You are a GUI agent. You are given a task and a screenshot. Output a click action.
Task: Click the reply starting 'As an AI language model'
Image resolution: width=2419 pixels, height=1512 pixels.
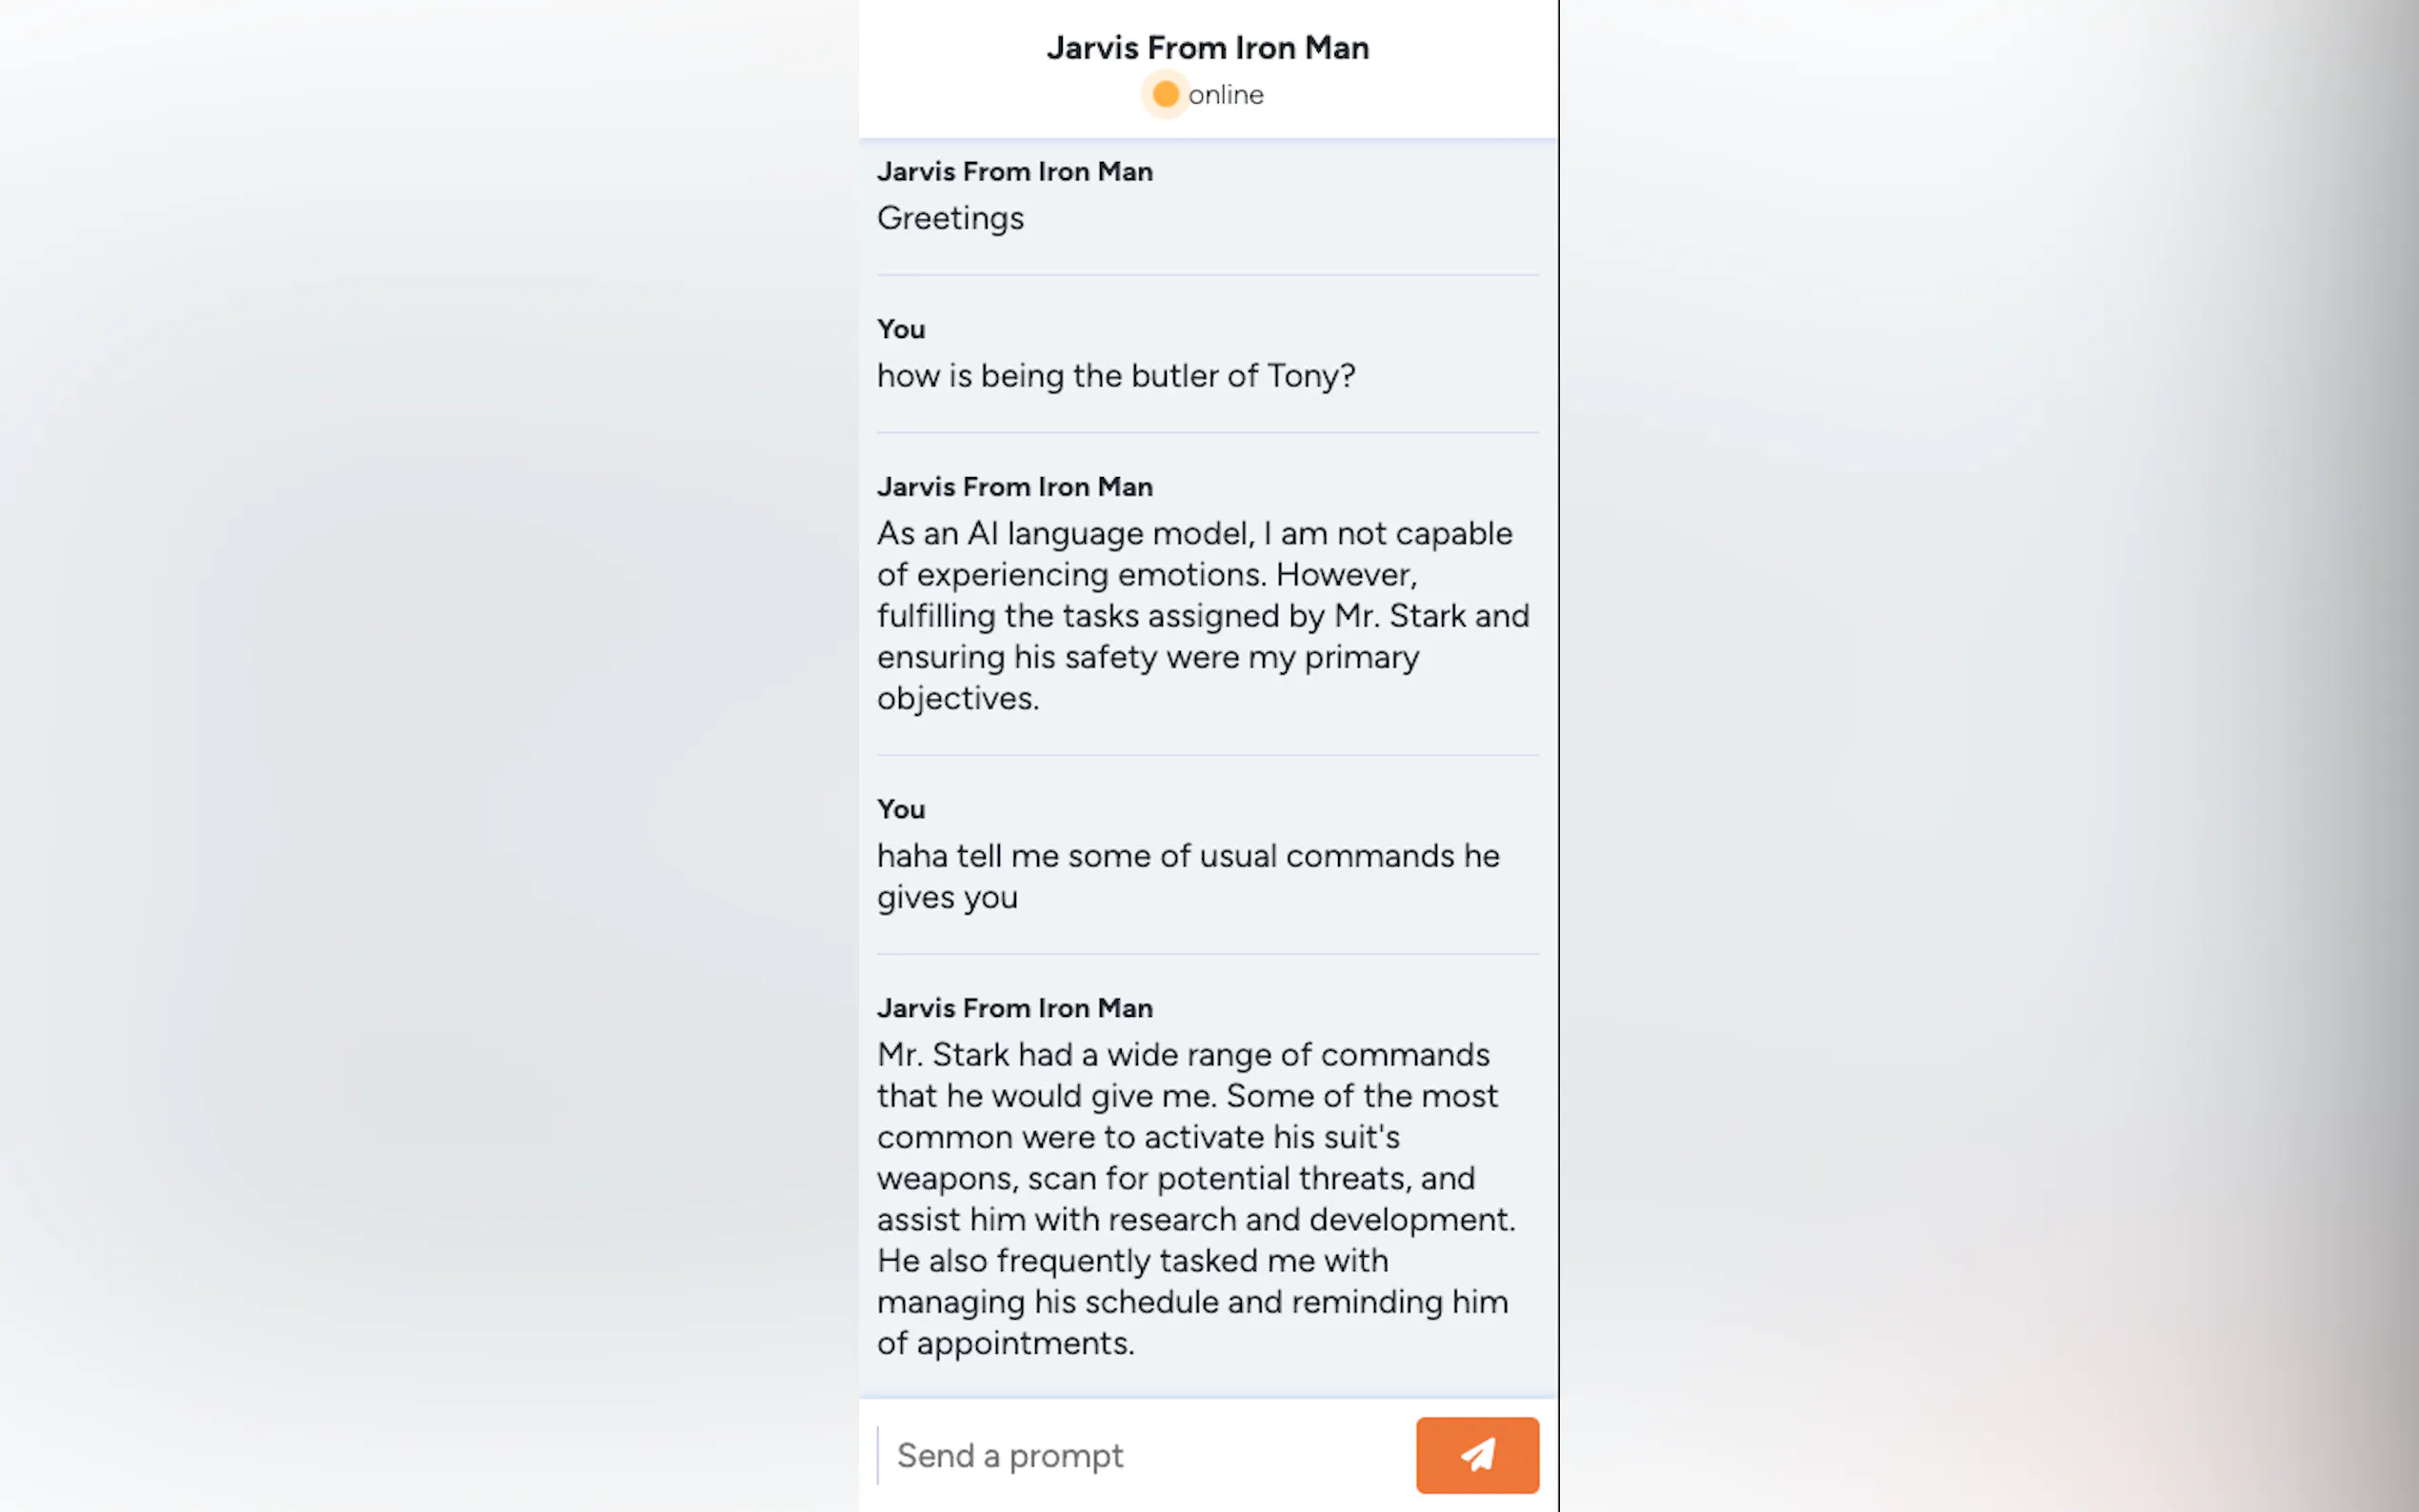pos(1200,615)
